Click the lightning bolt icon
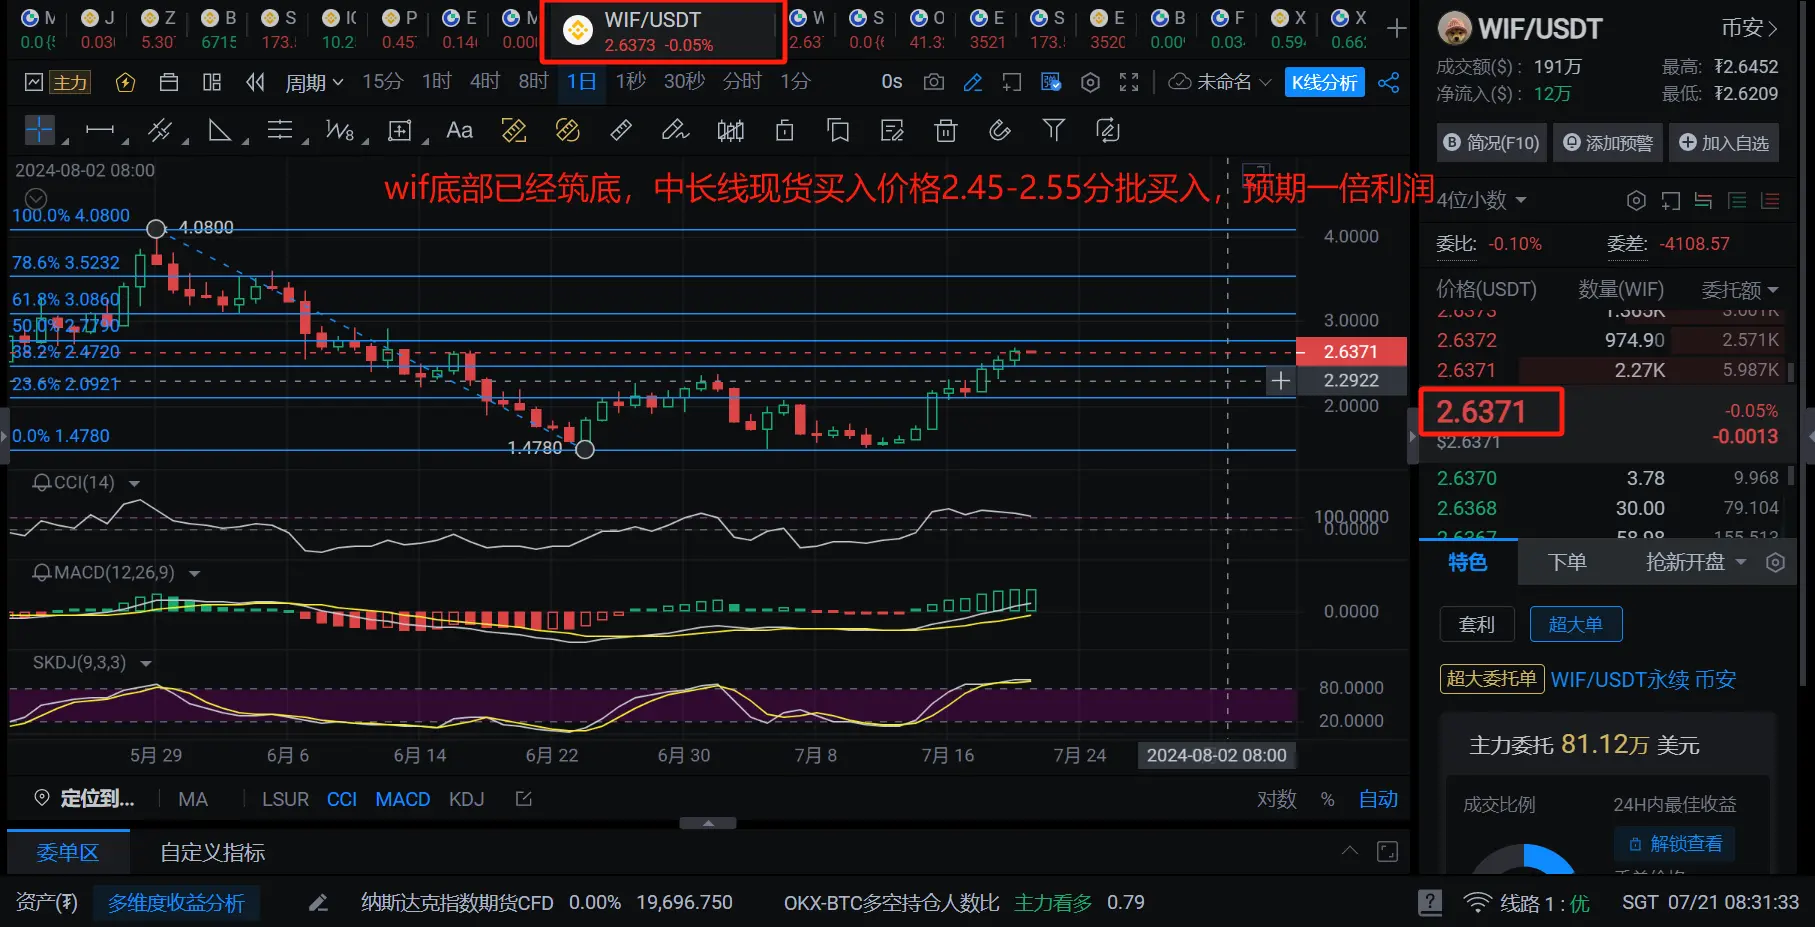Image resolution: width=1815 pixels, height=927 pixels. [125, 82]
